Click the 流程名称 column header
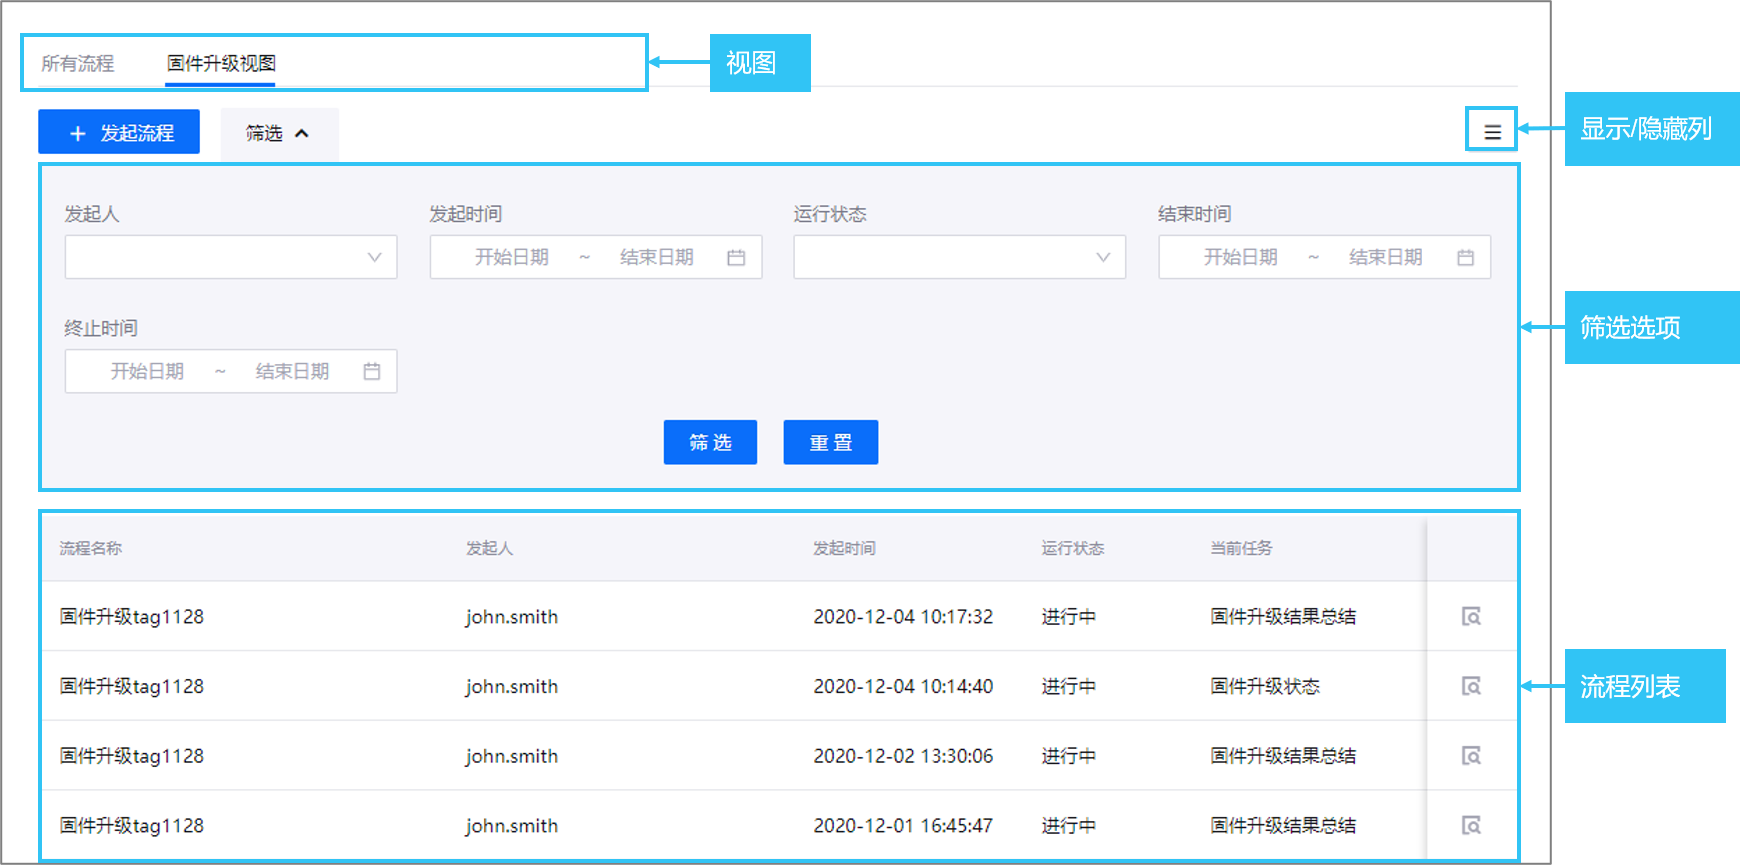The height and width of the screenshot is (865, 1740). point(91,548)
